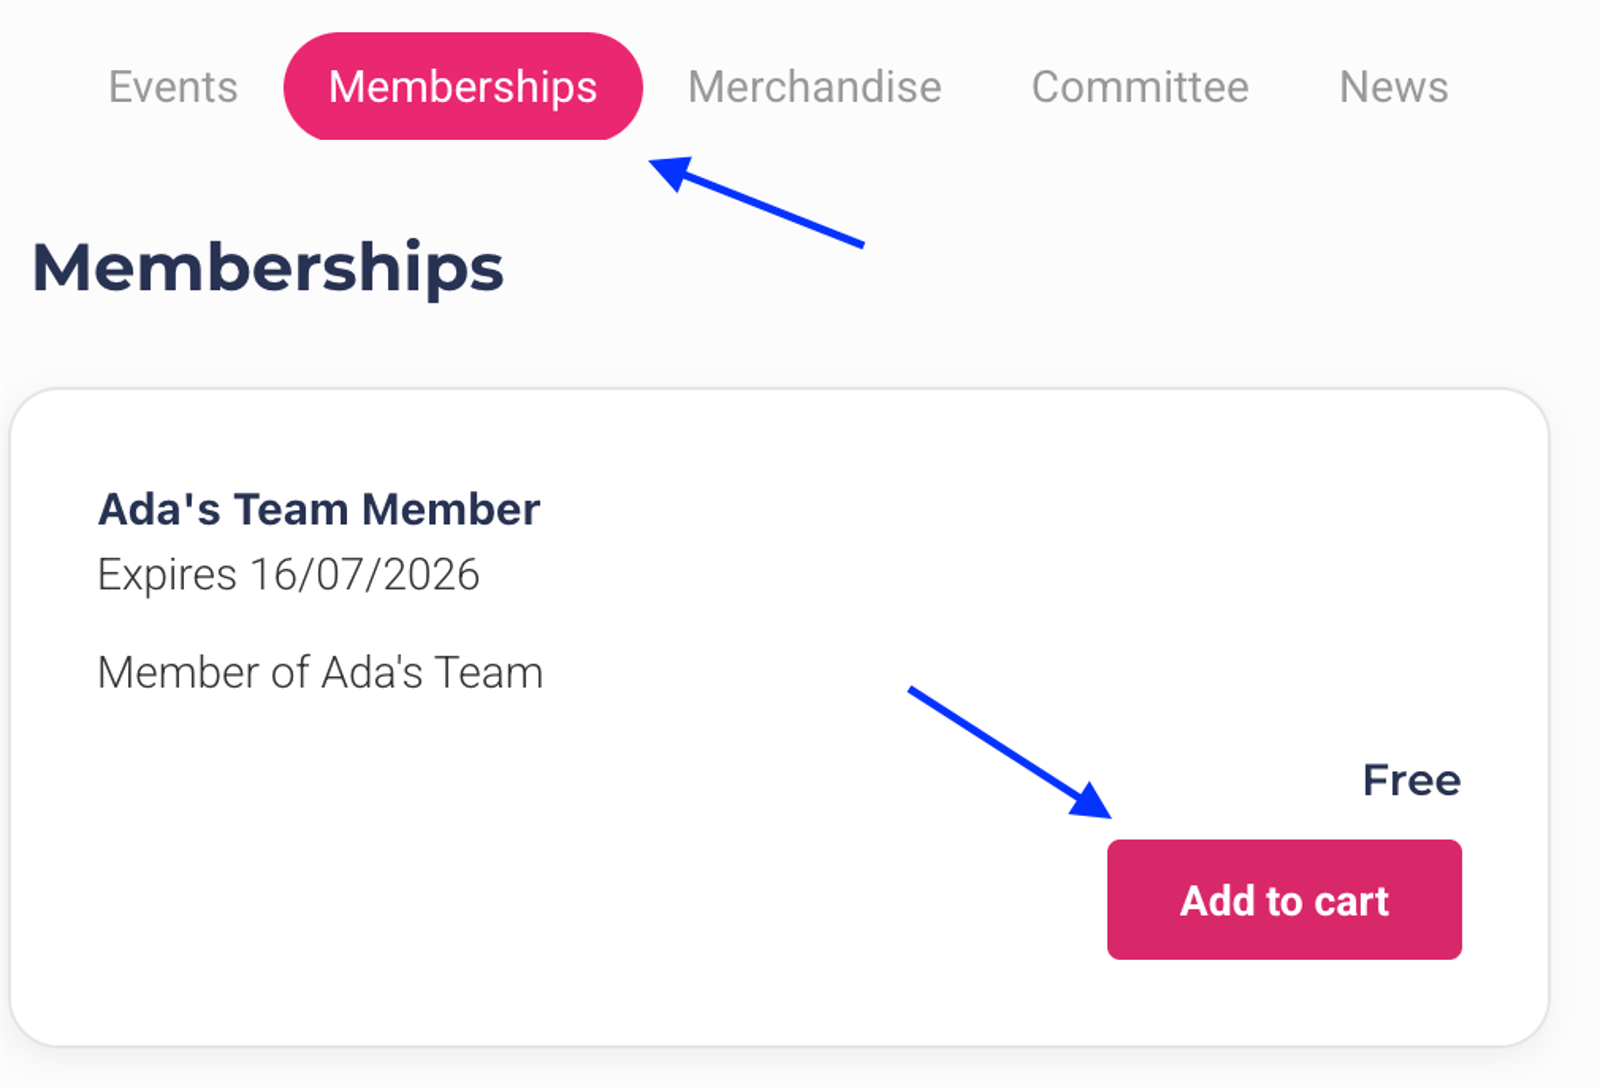Go to the Committee tab
This screenshot has width=1600, height=1088.
point(1139,87)
